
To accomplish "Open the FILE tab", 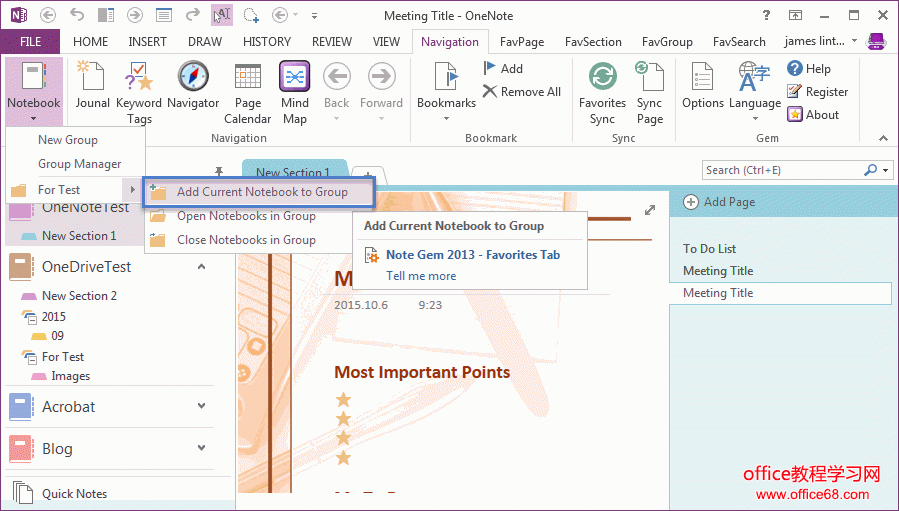I will tap(30, 42).
